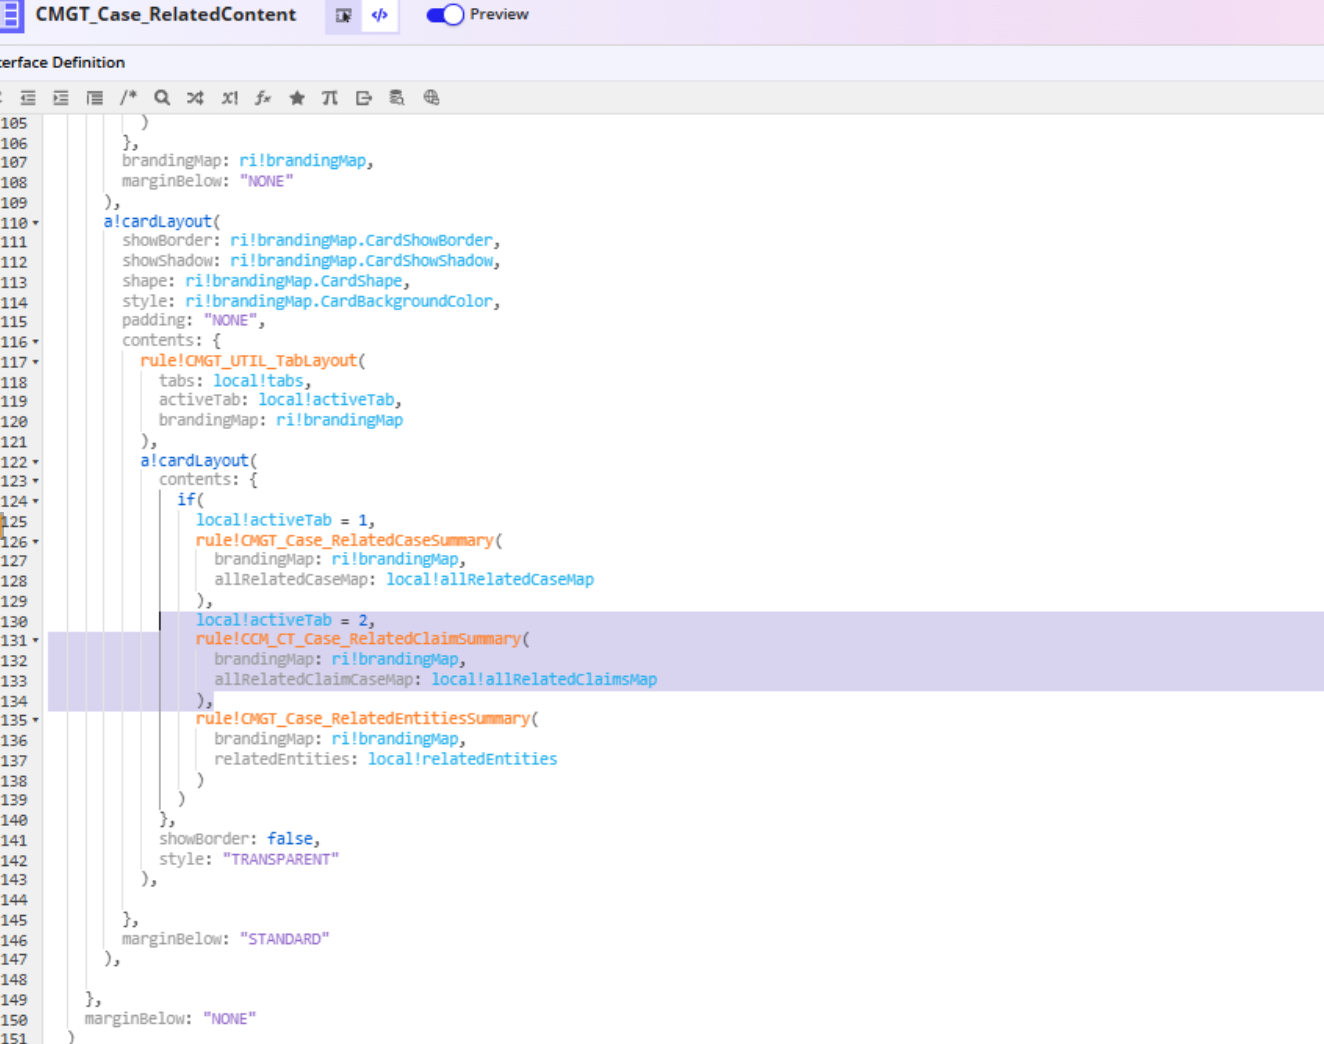1324x1044 pixels.
Task: Click ri!brandingMap.CardShowBorder reference
Action: coord(362,240)
